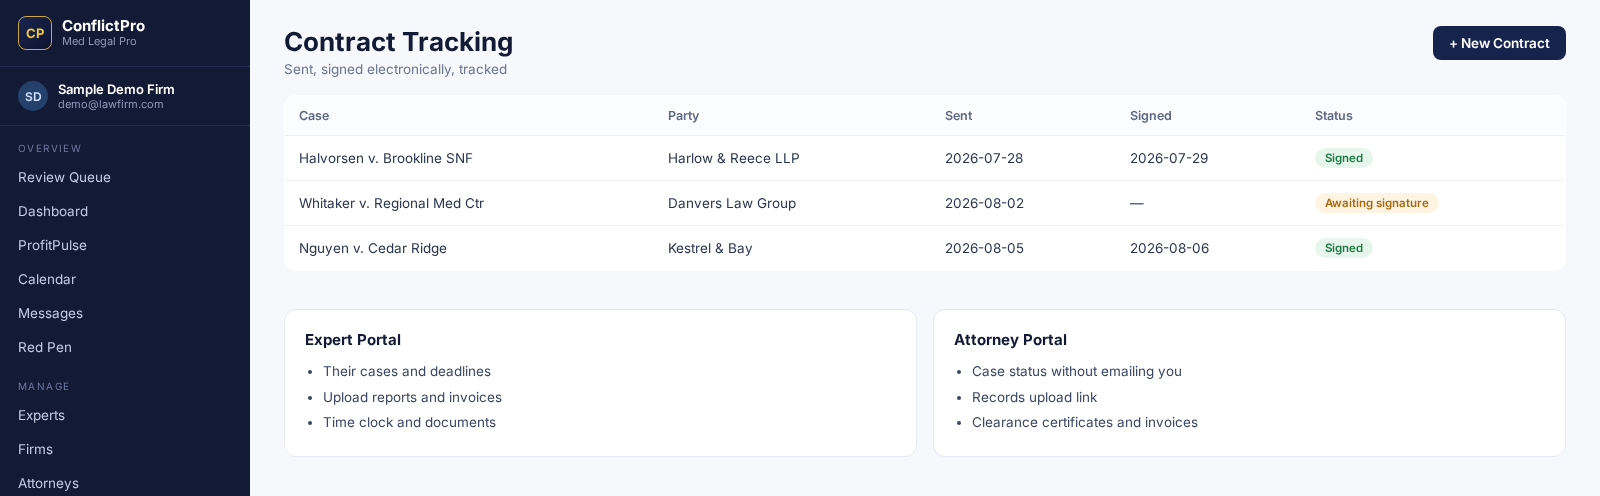Open the SD avatar for Sample Demo Firm
Image resolution: width=1600 pixels, height=496 pixels.
tap(33, 96)
